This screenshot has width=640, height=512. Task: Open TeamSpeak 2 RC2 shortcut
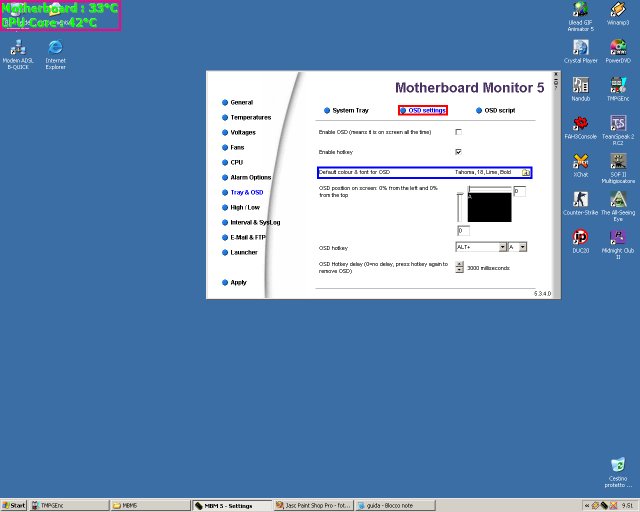(617, 125)
